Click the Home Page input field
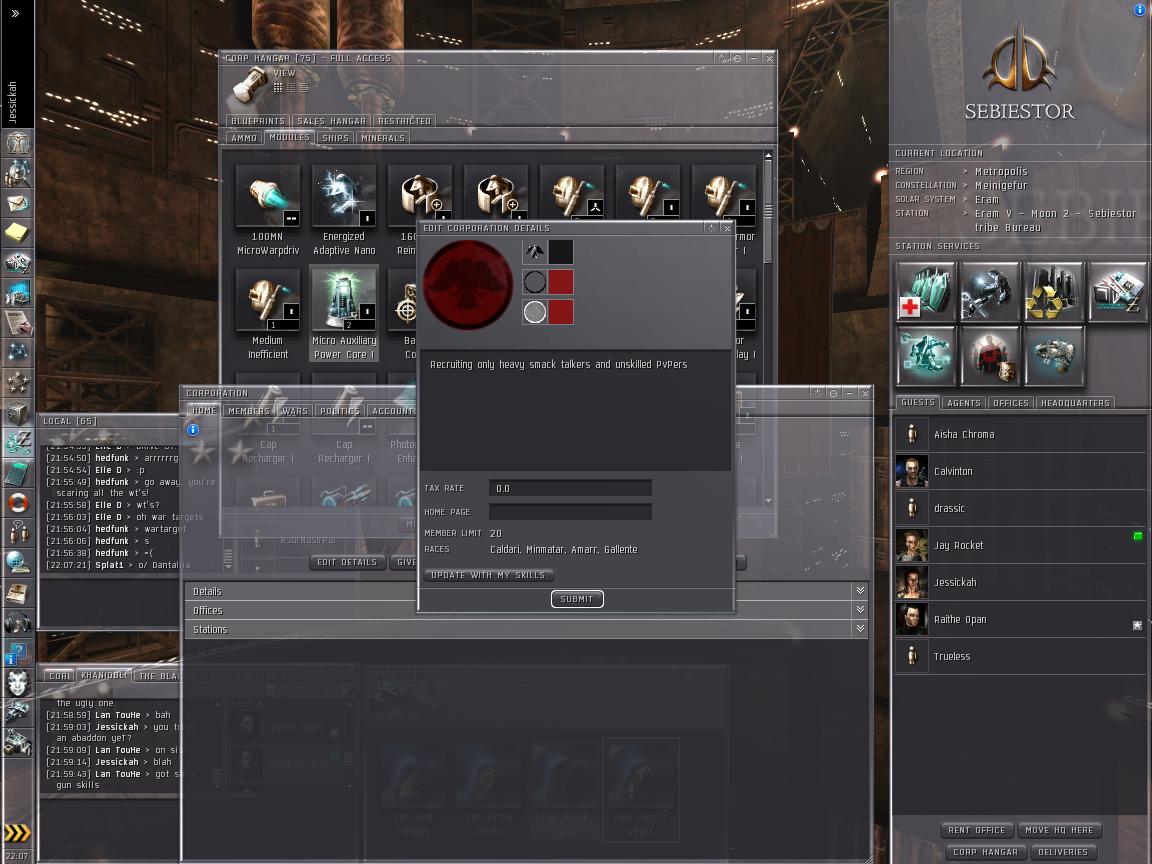Image resolution: width=1152 pixels, height=864 pixels. click(x=570, y=511)
